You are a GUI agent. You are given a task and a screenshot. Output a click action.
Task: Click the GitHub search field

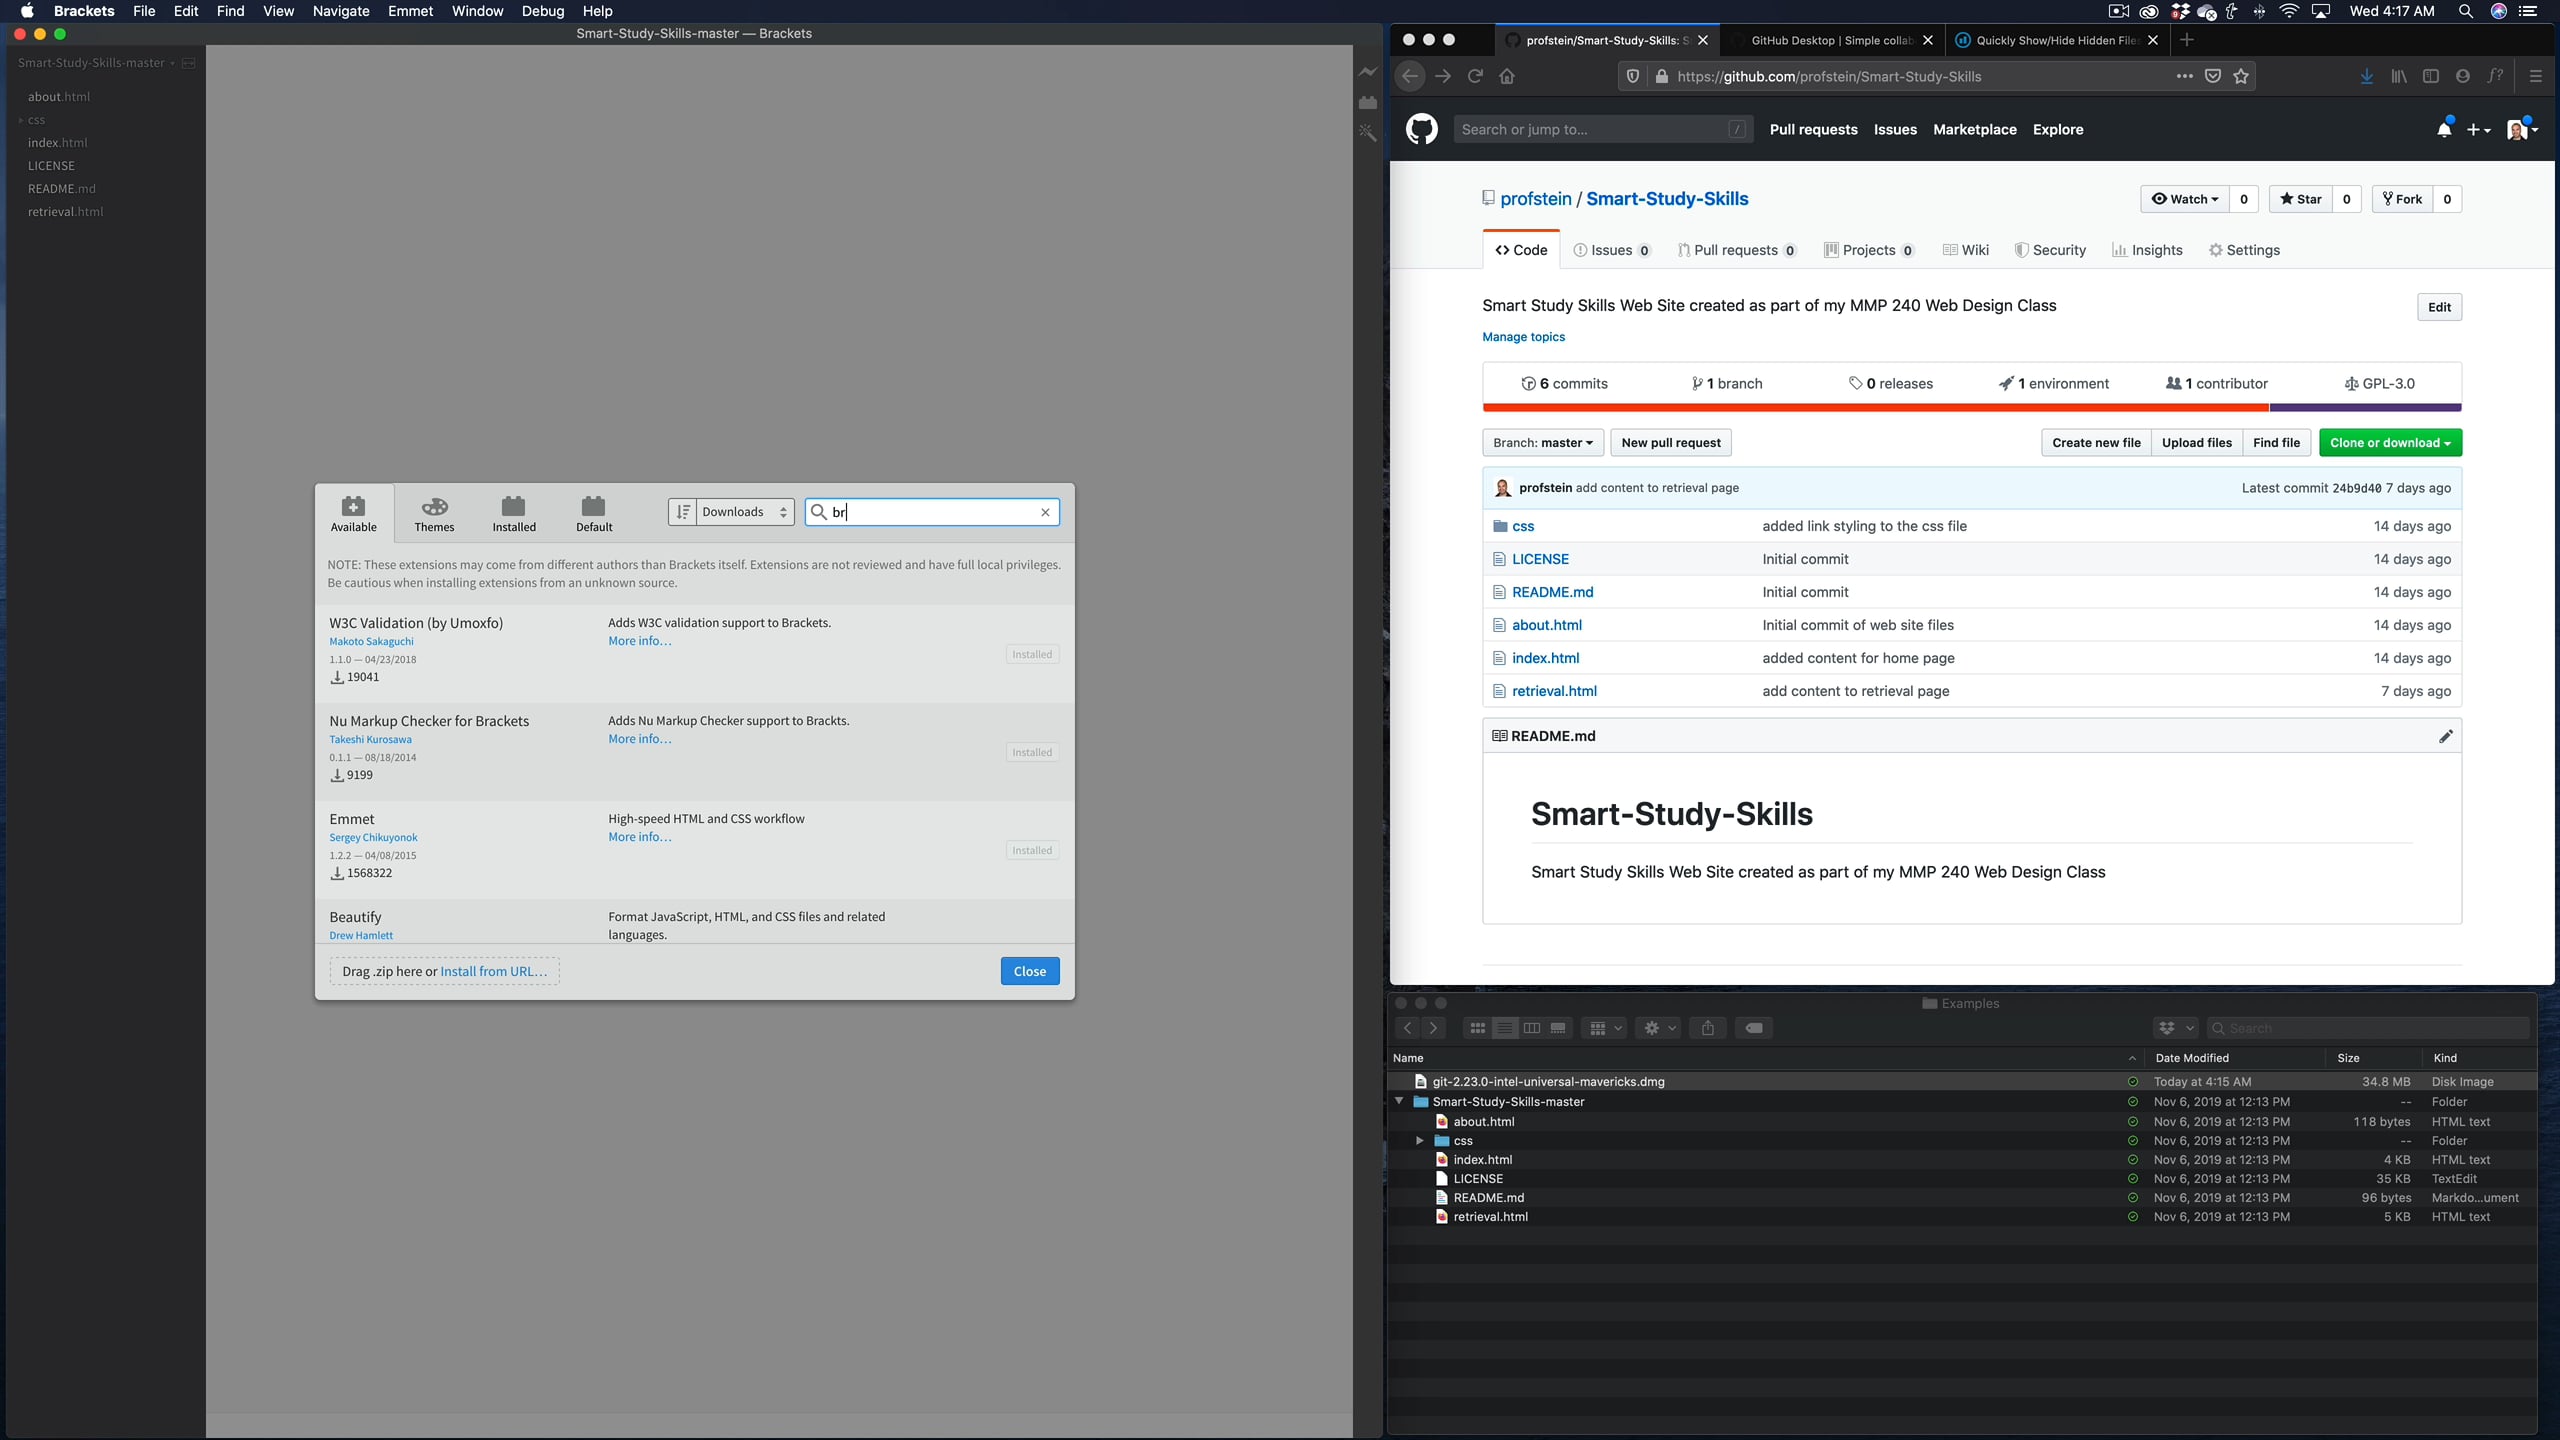(1600, 129)
